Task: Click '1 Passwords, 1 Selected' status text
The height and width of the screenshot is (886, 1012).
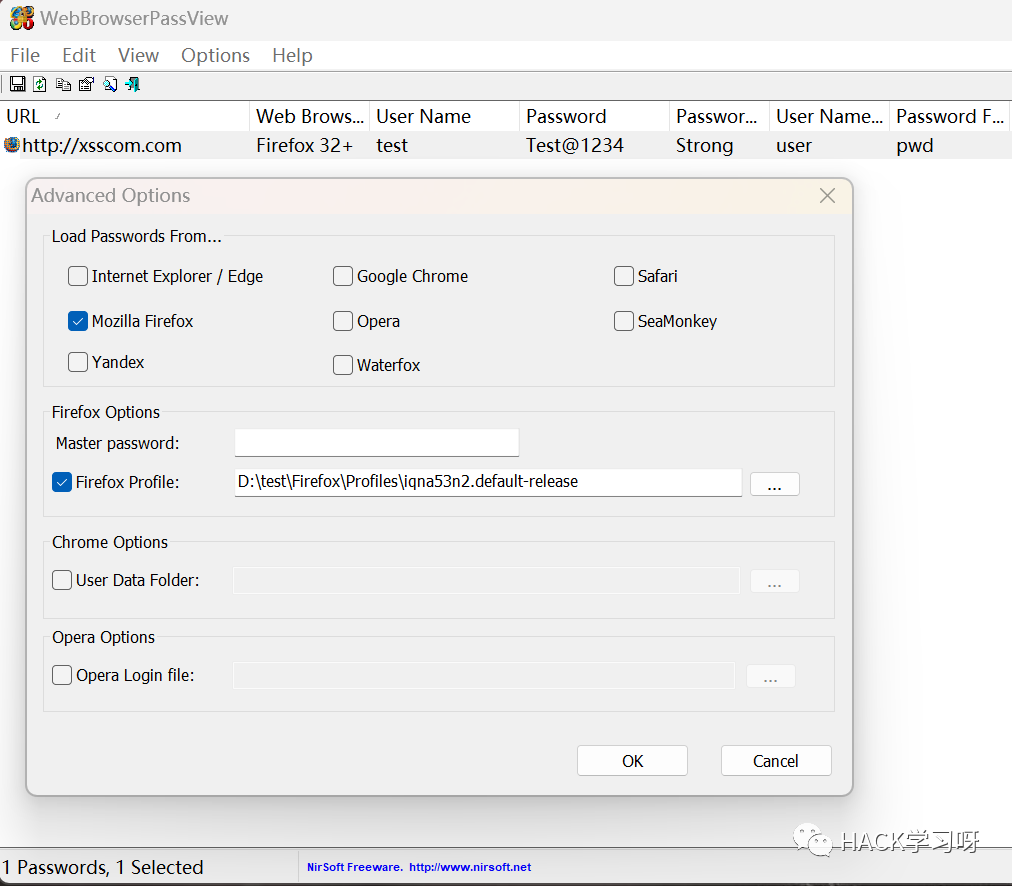Action: (x=103, y=867)
